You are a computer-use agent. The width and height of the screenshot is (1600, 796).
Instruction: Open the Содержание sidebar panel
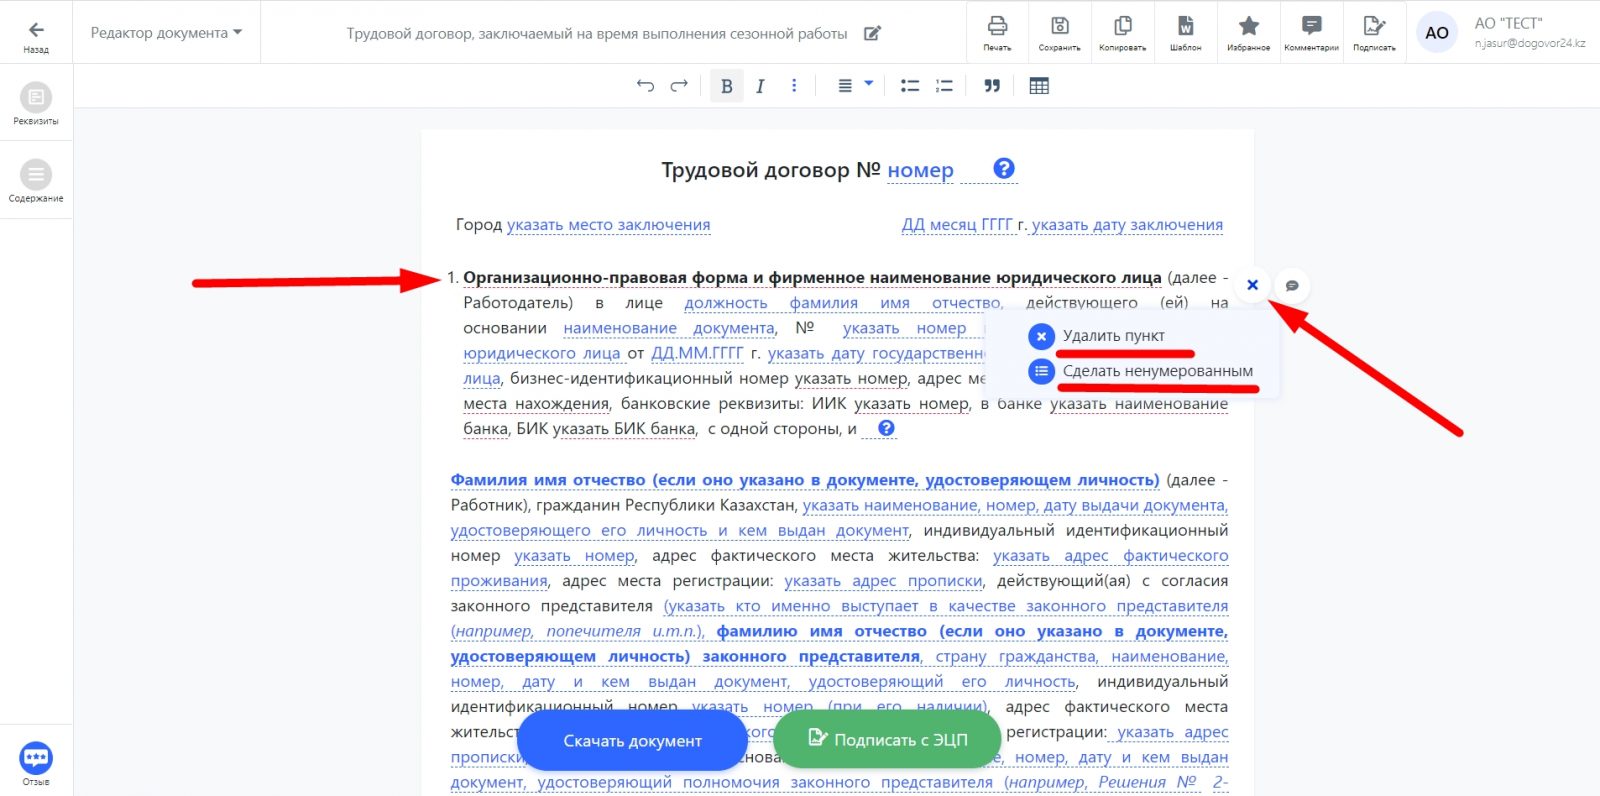(36, 181)
